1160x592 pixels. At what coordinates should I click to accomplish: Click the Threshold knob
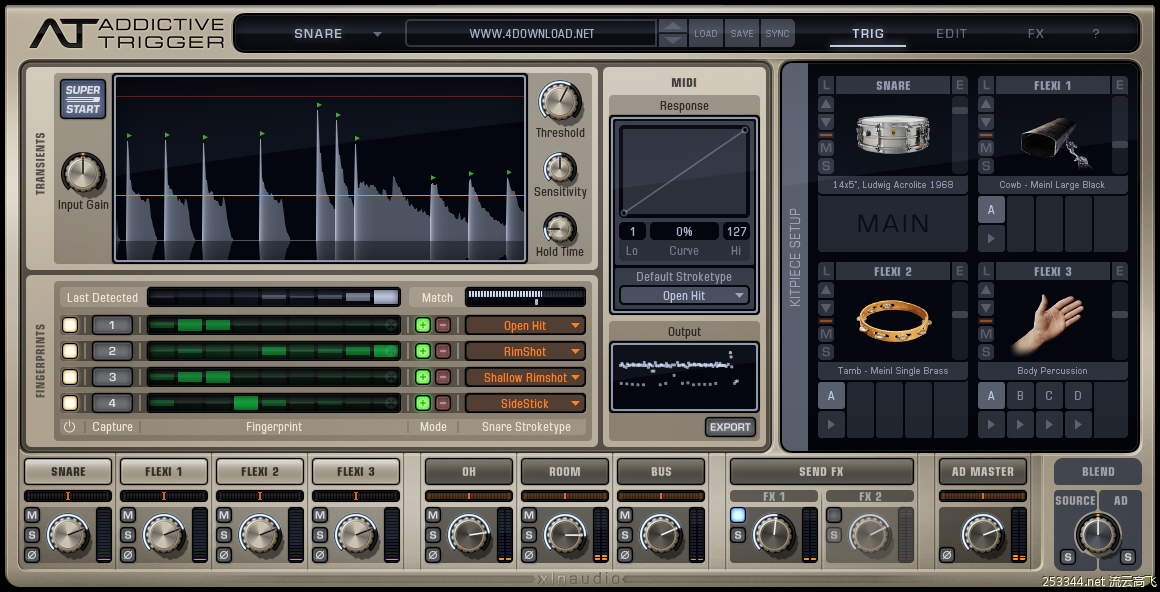(x=559, y=102)
